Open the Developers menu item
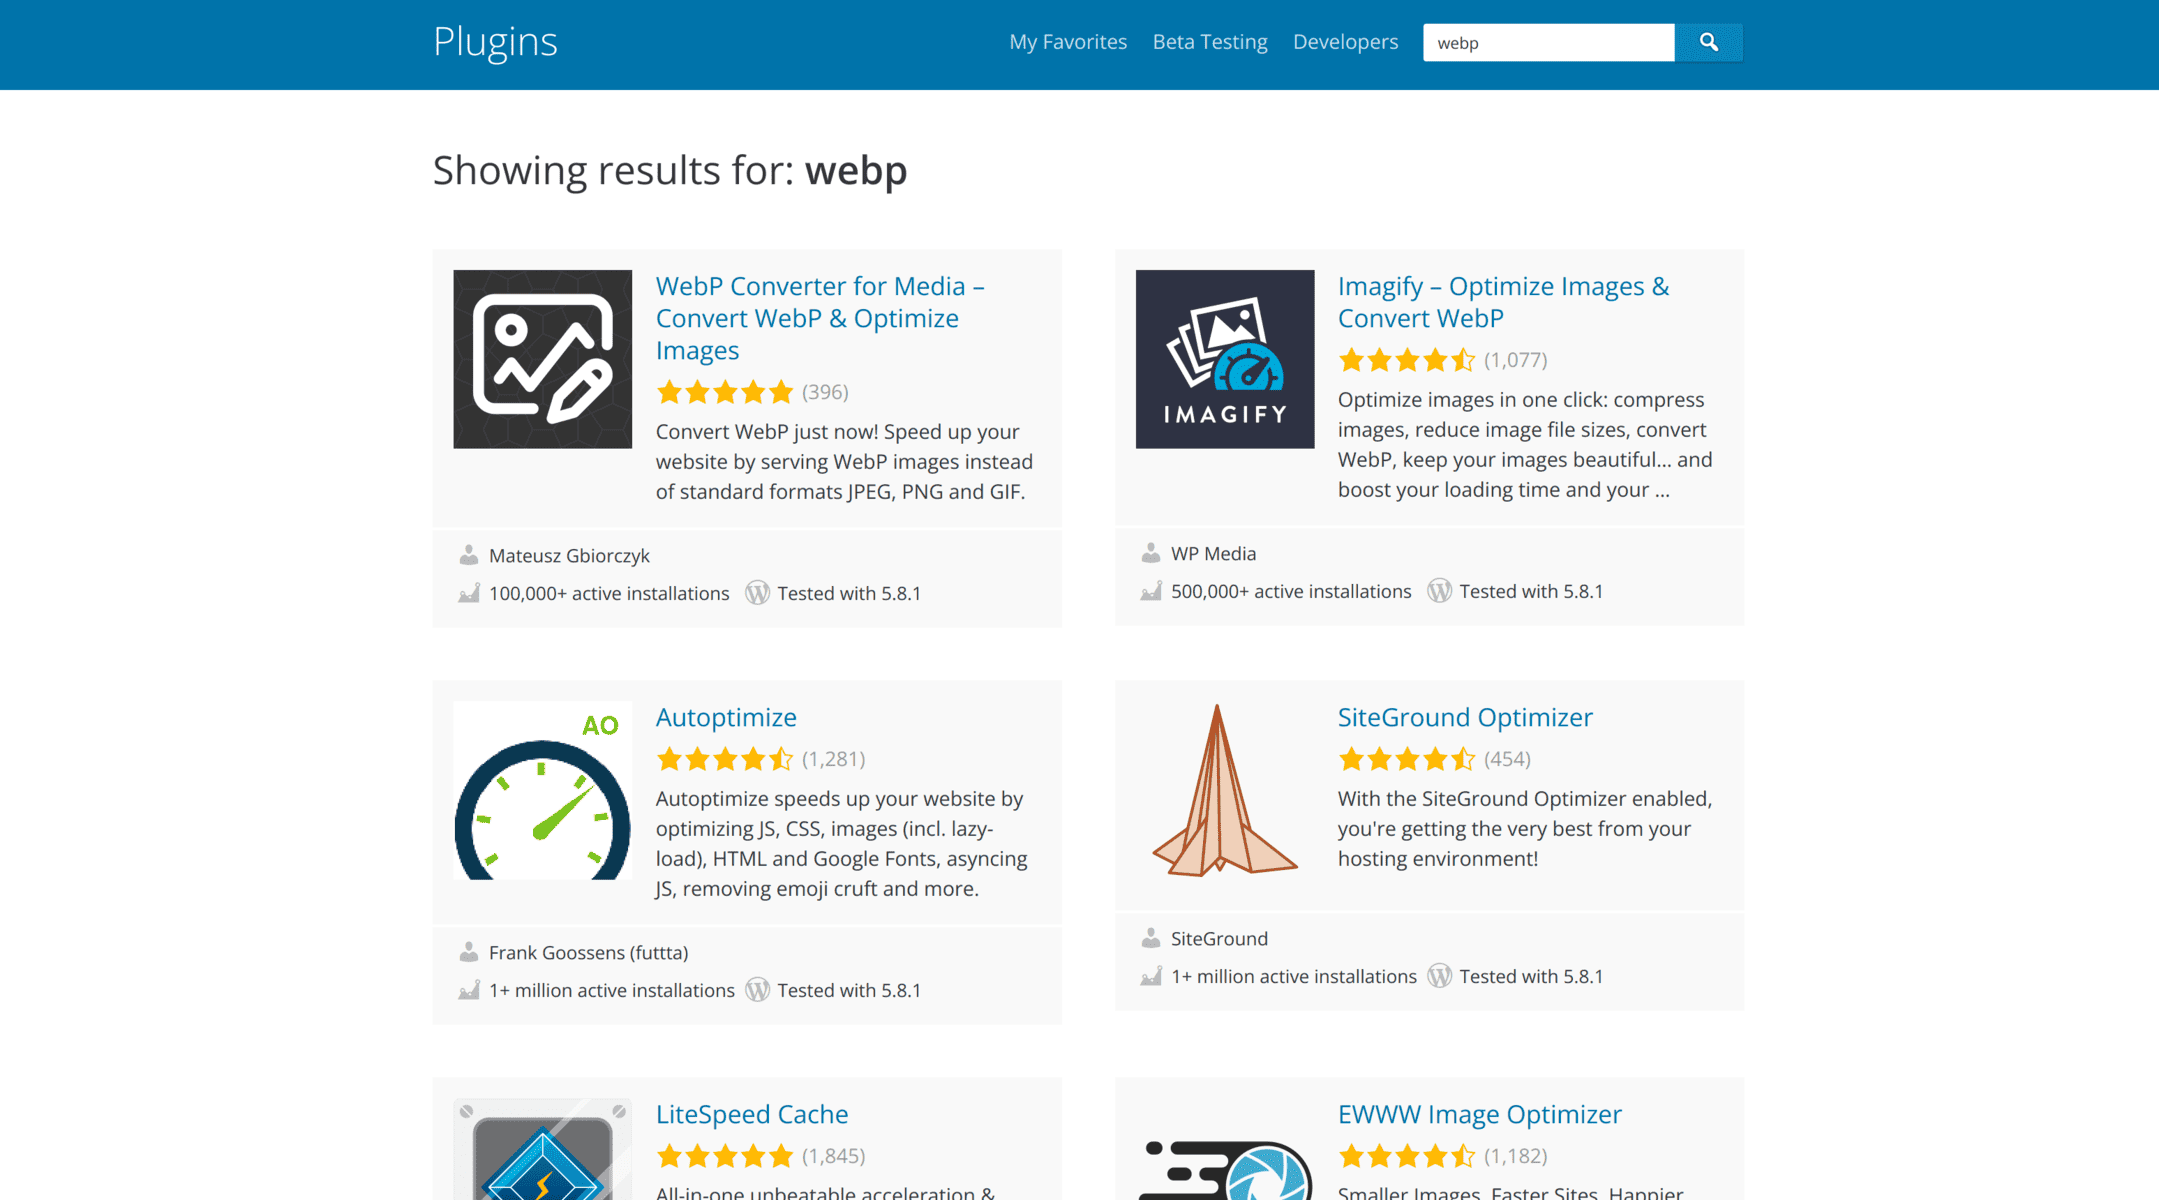This screenshot has width=2159, height=1200. click(x=1345, y=42)
